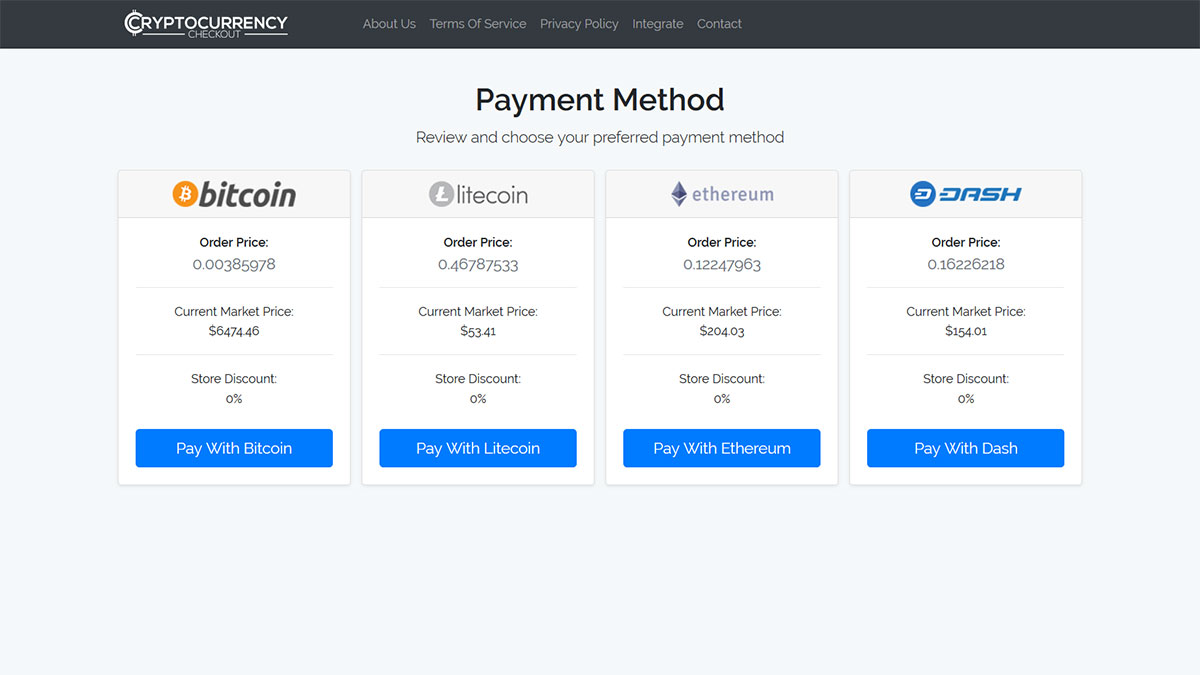Click the 0% discount value in Dash card
1200x675 pixels.
click(966, 399)
